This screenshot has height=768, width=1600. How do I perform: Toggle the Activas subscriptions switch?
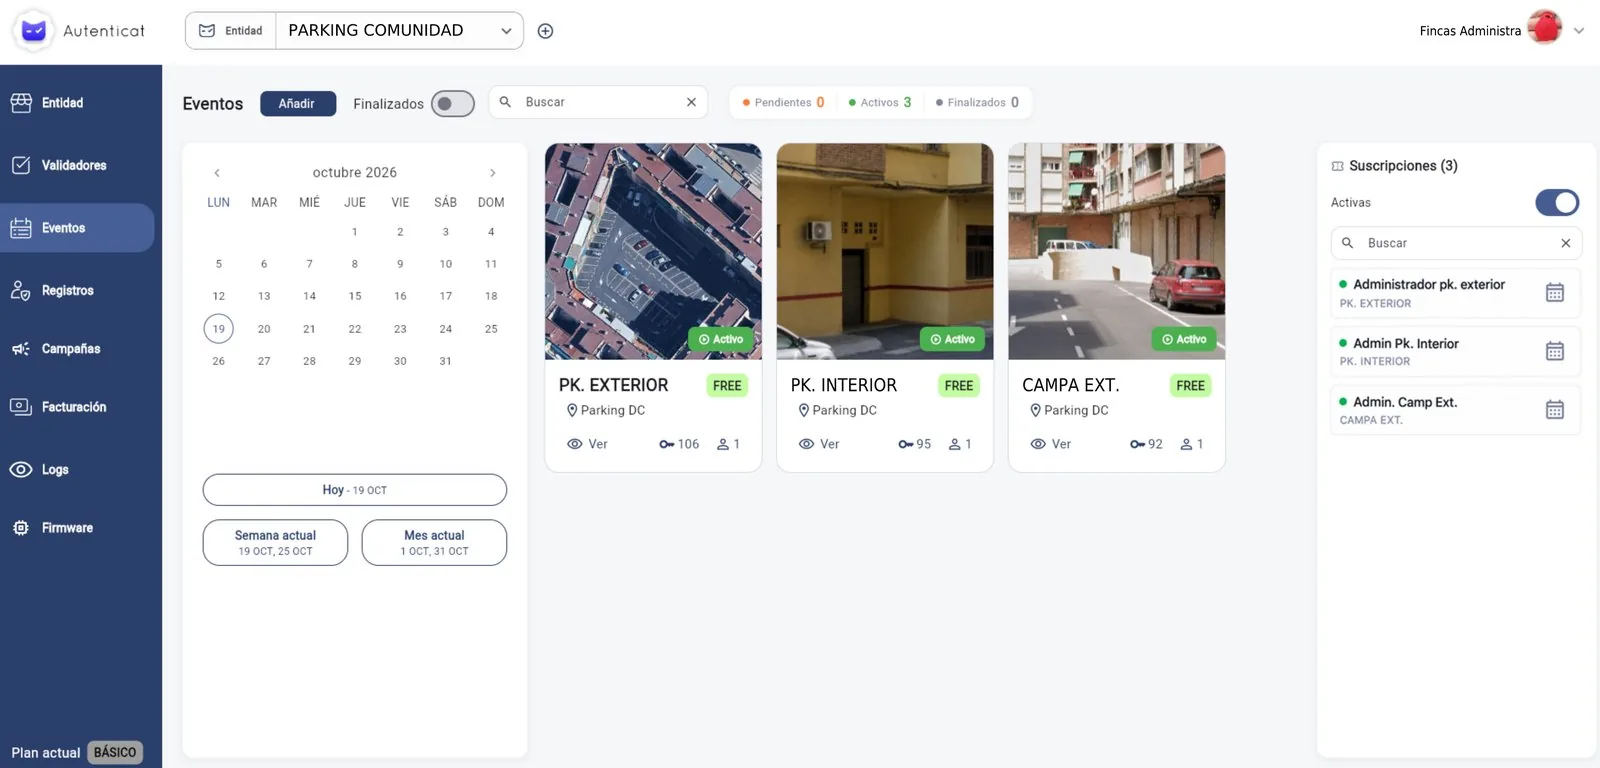[1557, 203]
